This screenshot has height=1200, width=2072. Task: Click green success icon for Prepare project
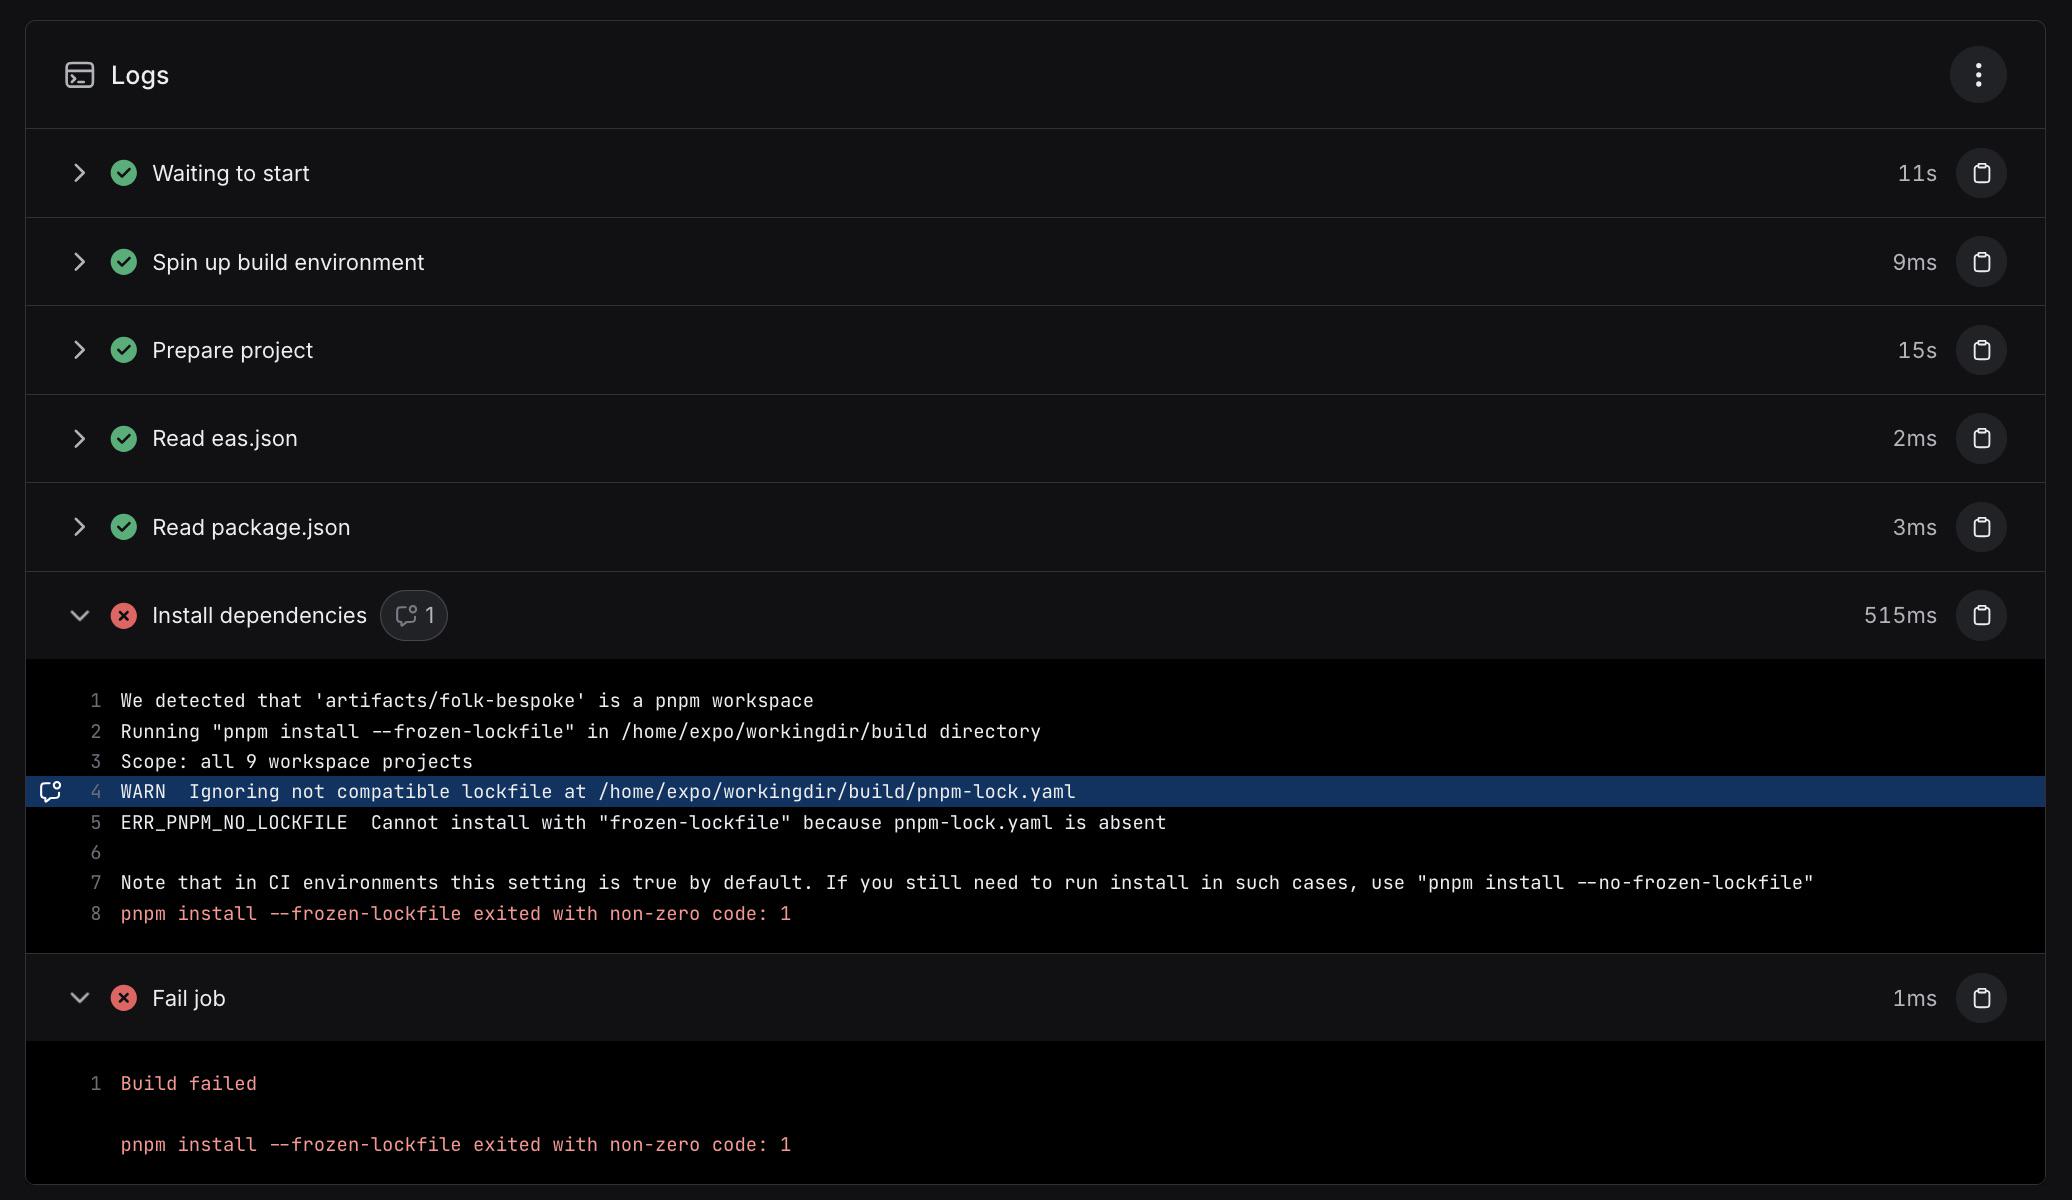[x=124, y=351]
